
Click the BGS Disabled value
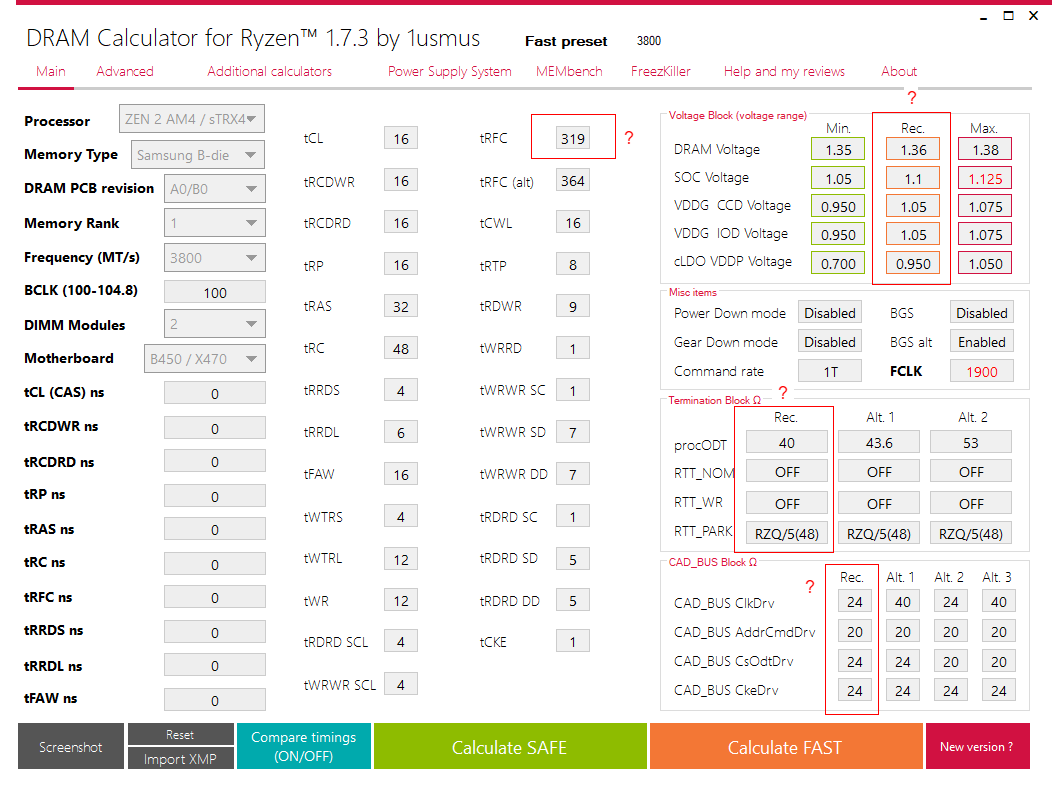[982, 313]
